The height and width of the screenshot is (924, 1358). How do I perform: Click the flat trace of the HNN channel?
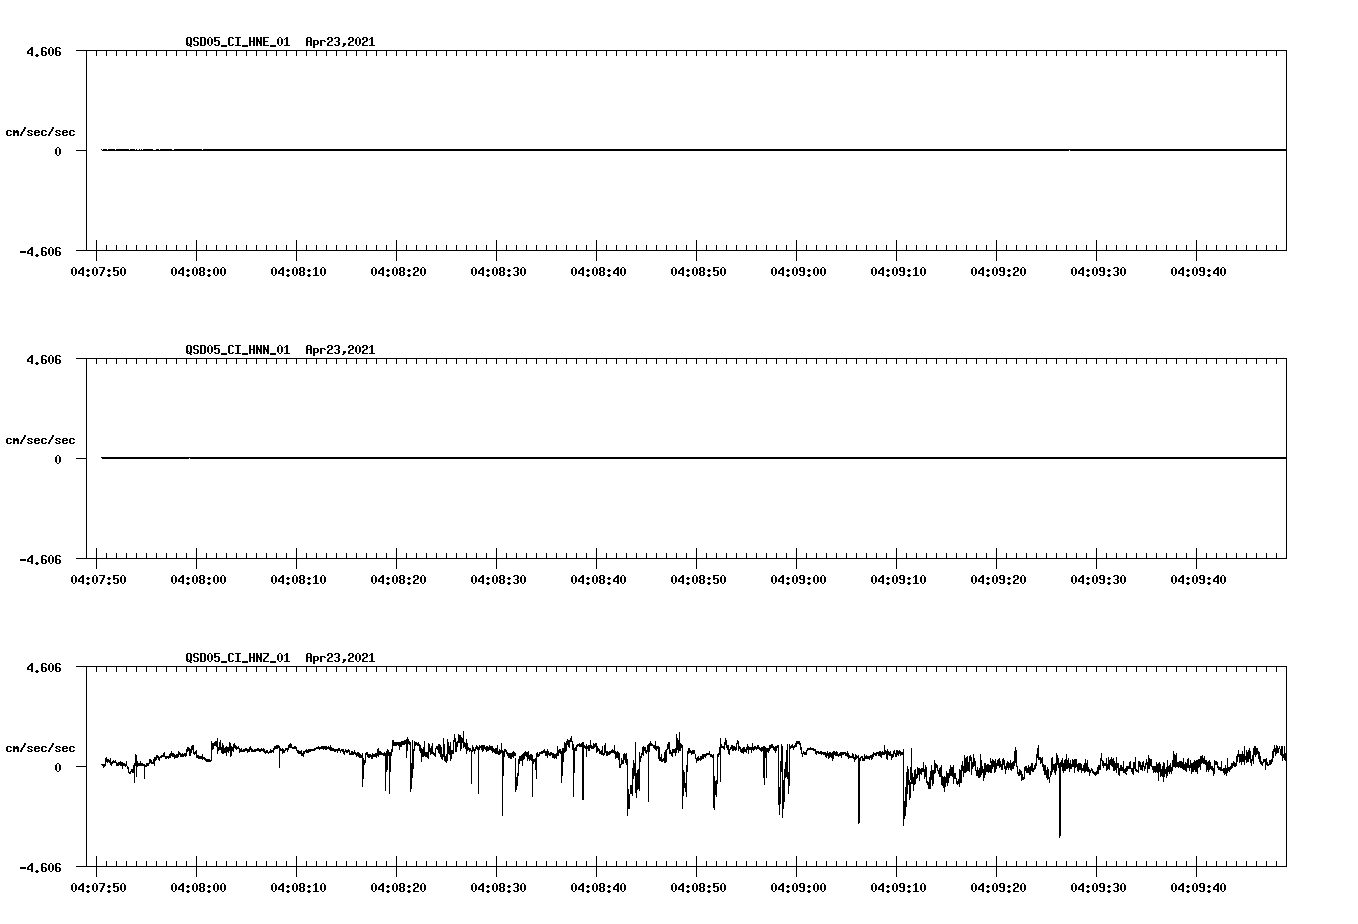600,458
